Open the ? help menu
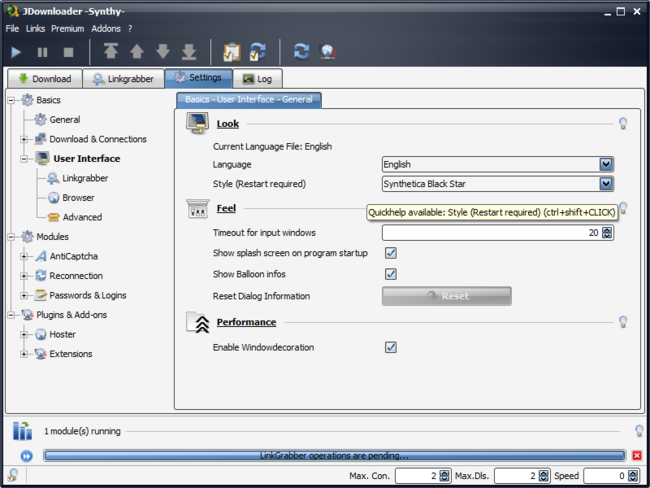The width and height of the screenshot is (650, 488). coord(130,29)
